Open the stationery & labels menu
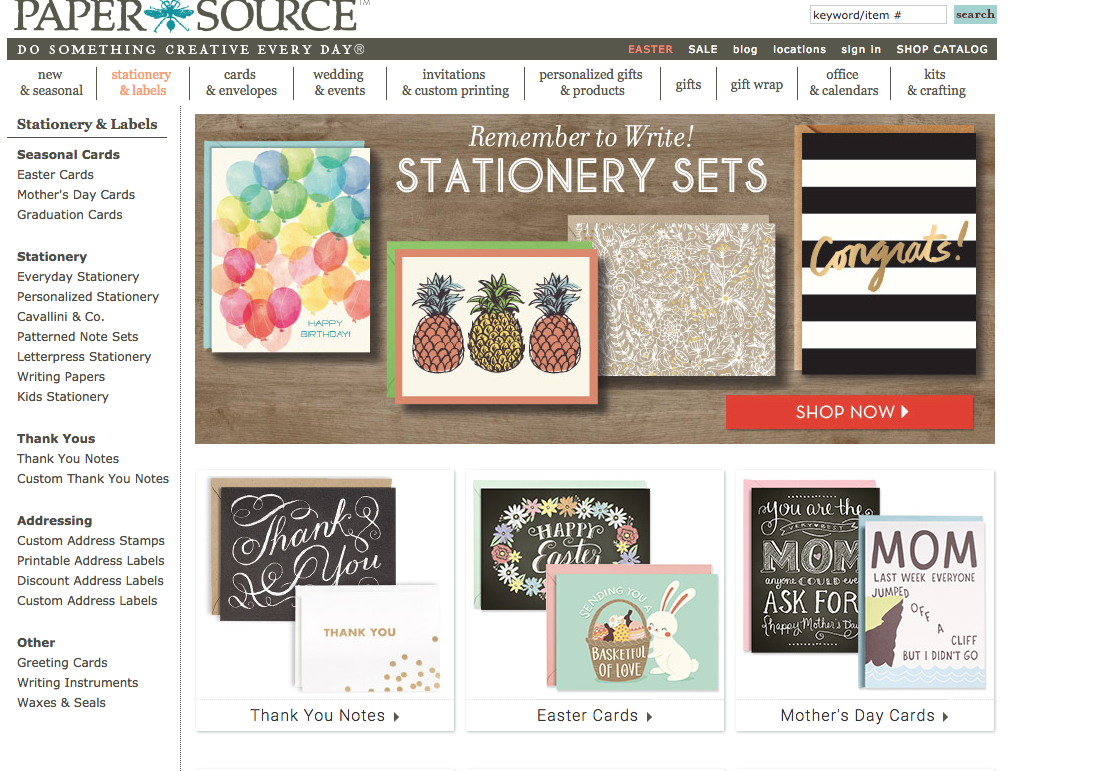The image size is (1107, 771). point(142,83)
